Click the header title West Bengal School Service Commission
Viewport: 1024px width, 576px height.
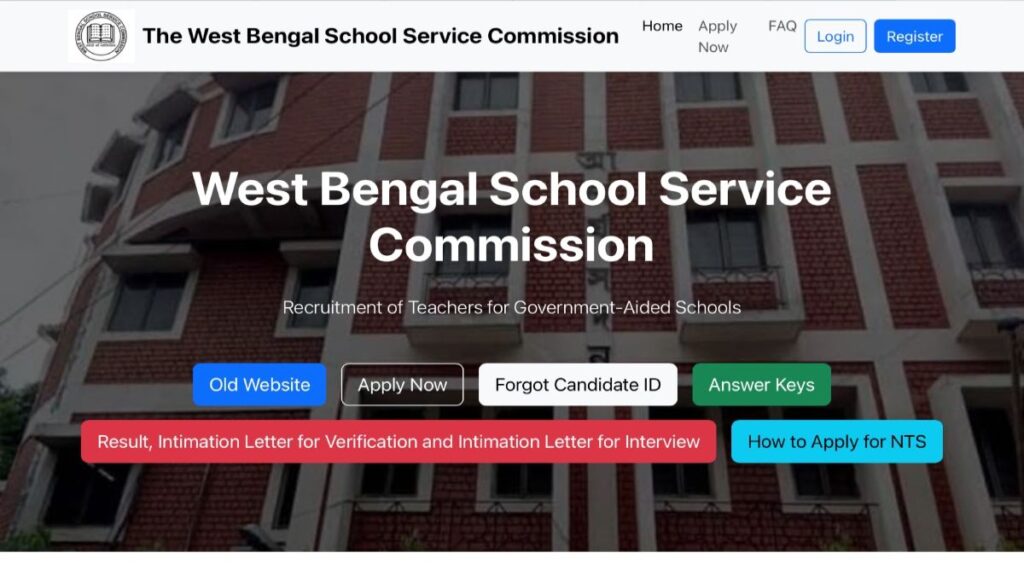380,36
